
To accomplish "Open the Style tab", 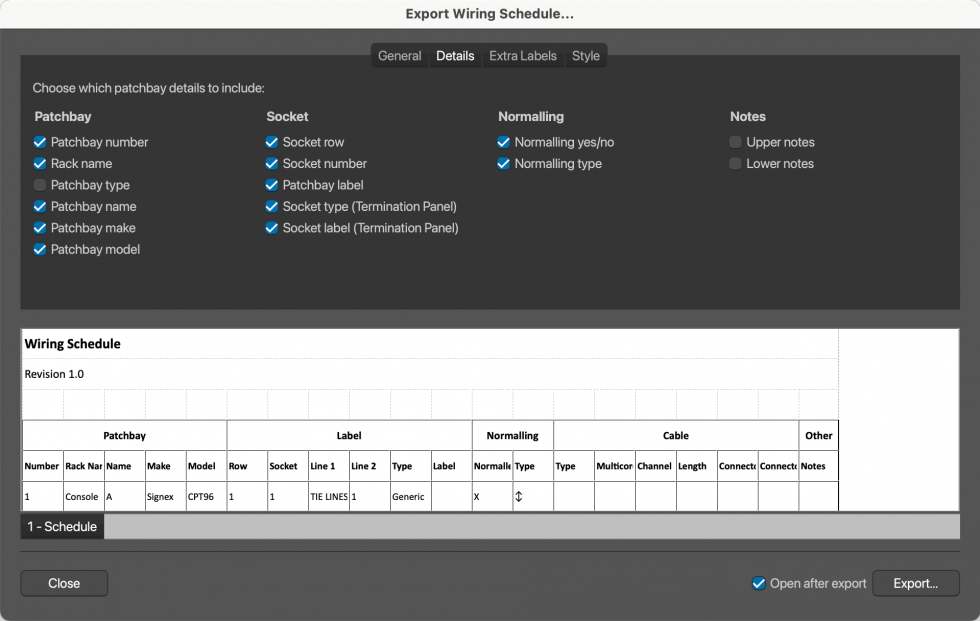I will 585,56.
